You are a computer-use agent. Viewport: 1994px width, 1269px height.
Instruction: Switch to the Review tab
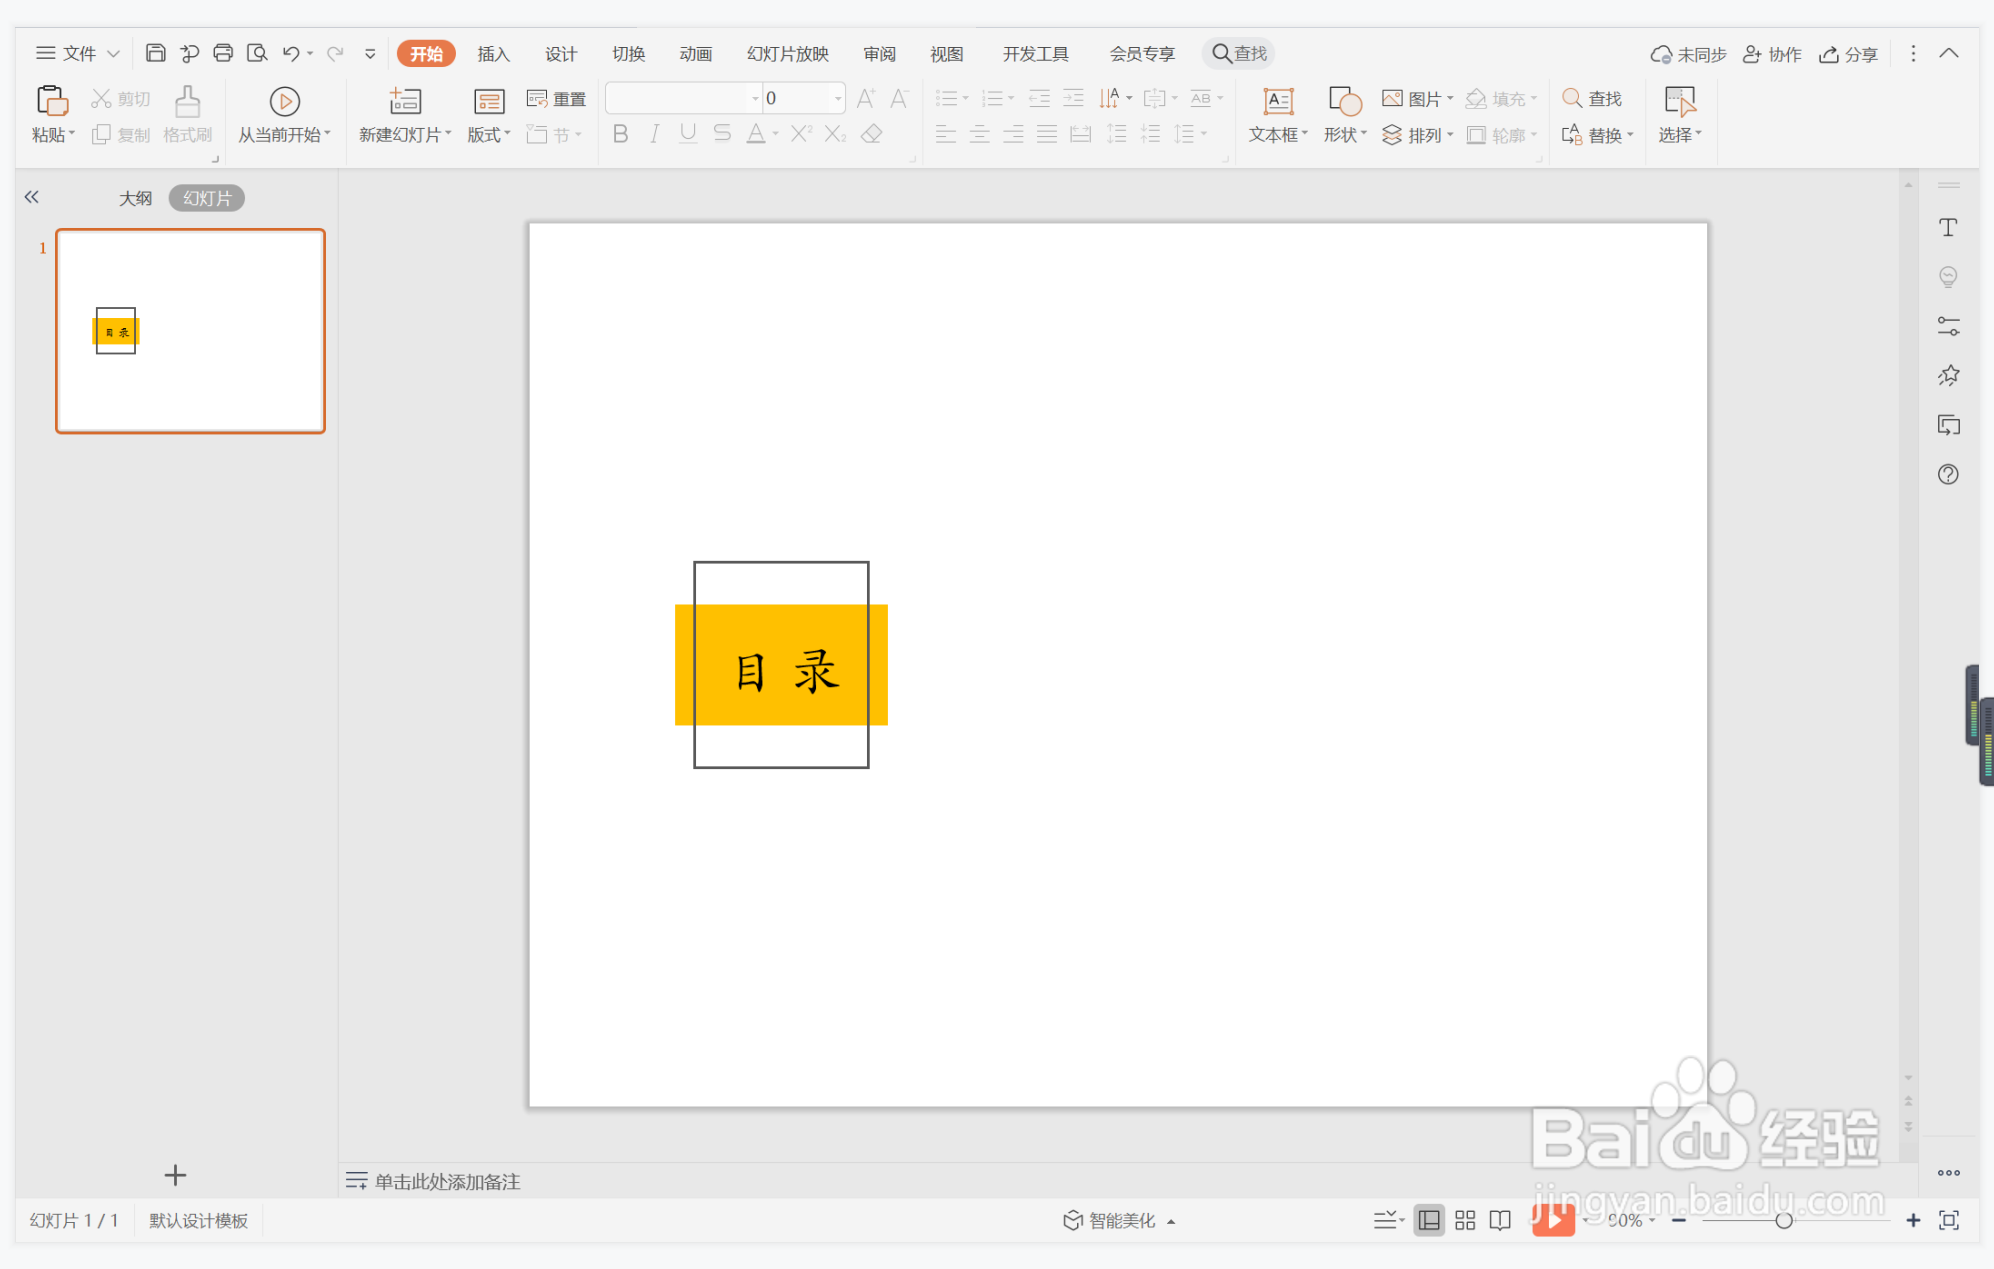(880, 54)
